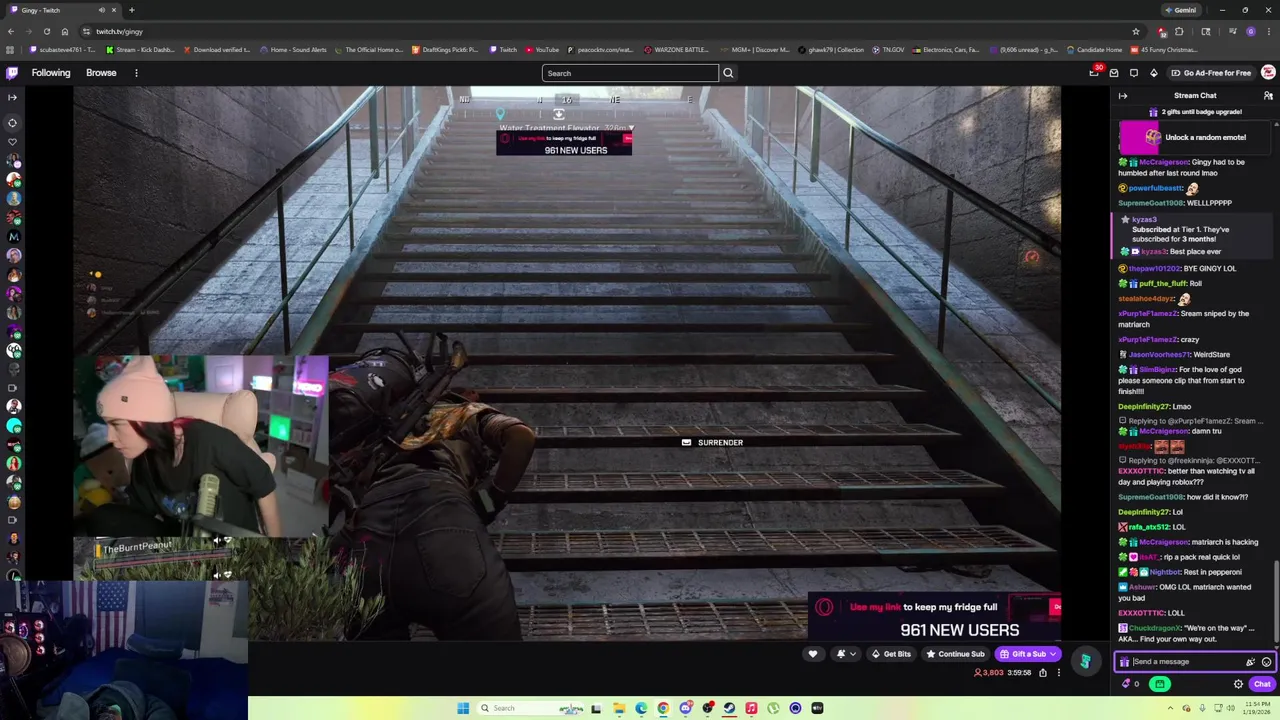Open the Apple TV taskbar icon
Screen dimensions: 1280x720
coord(817,708)
